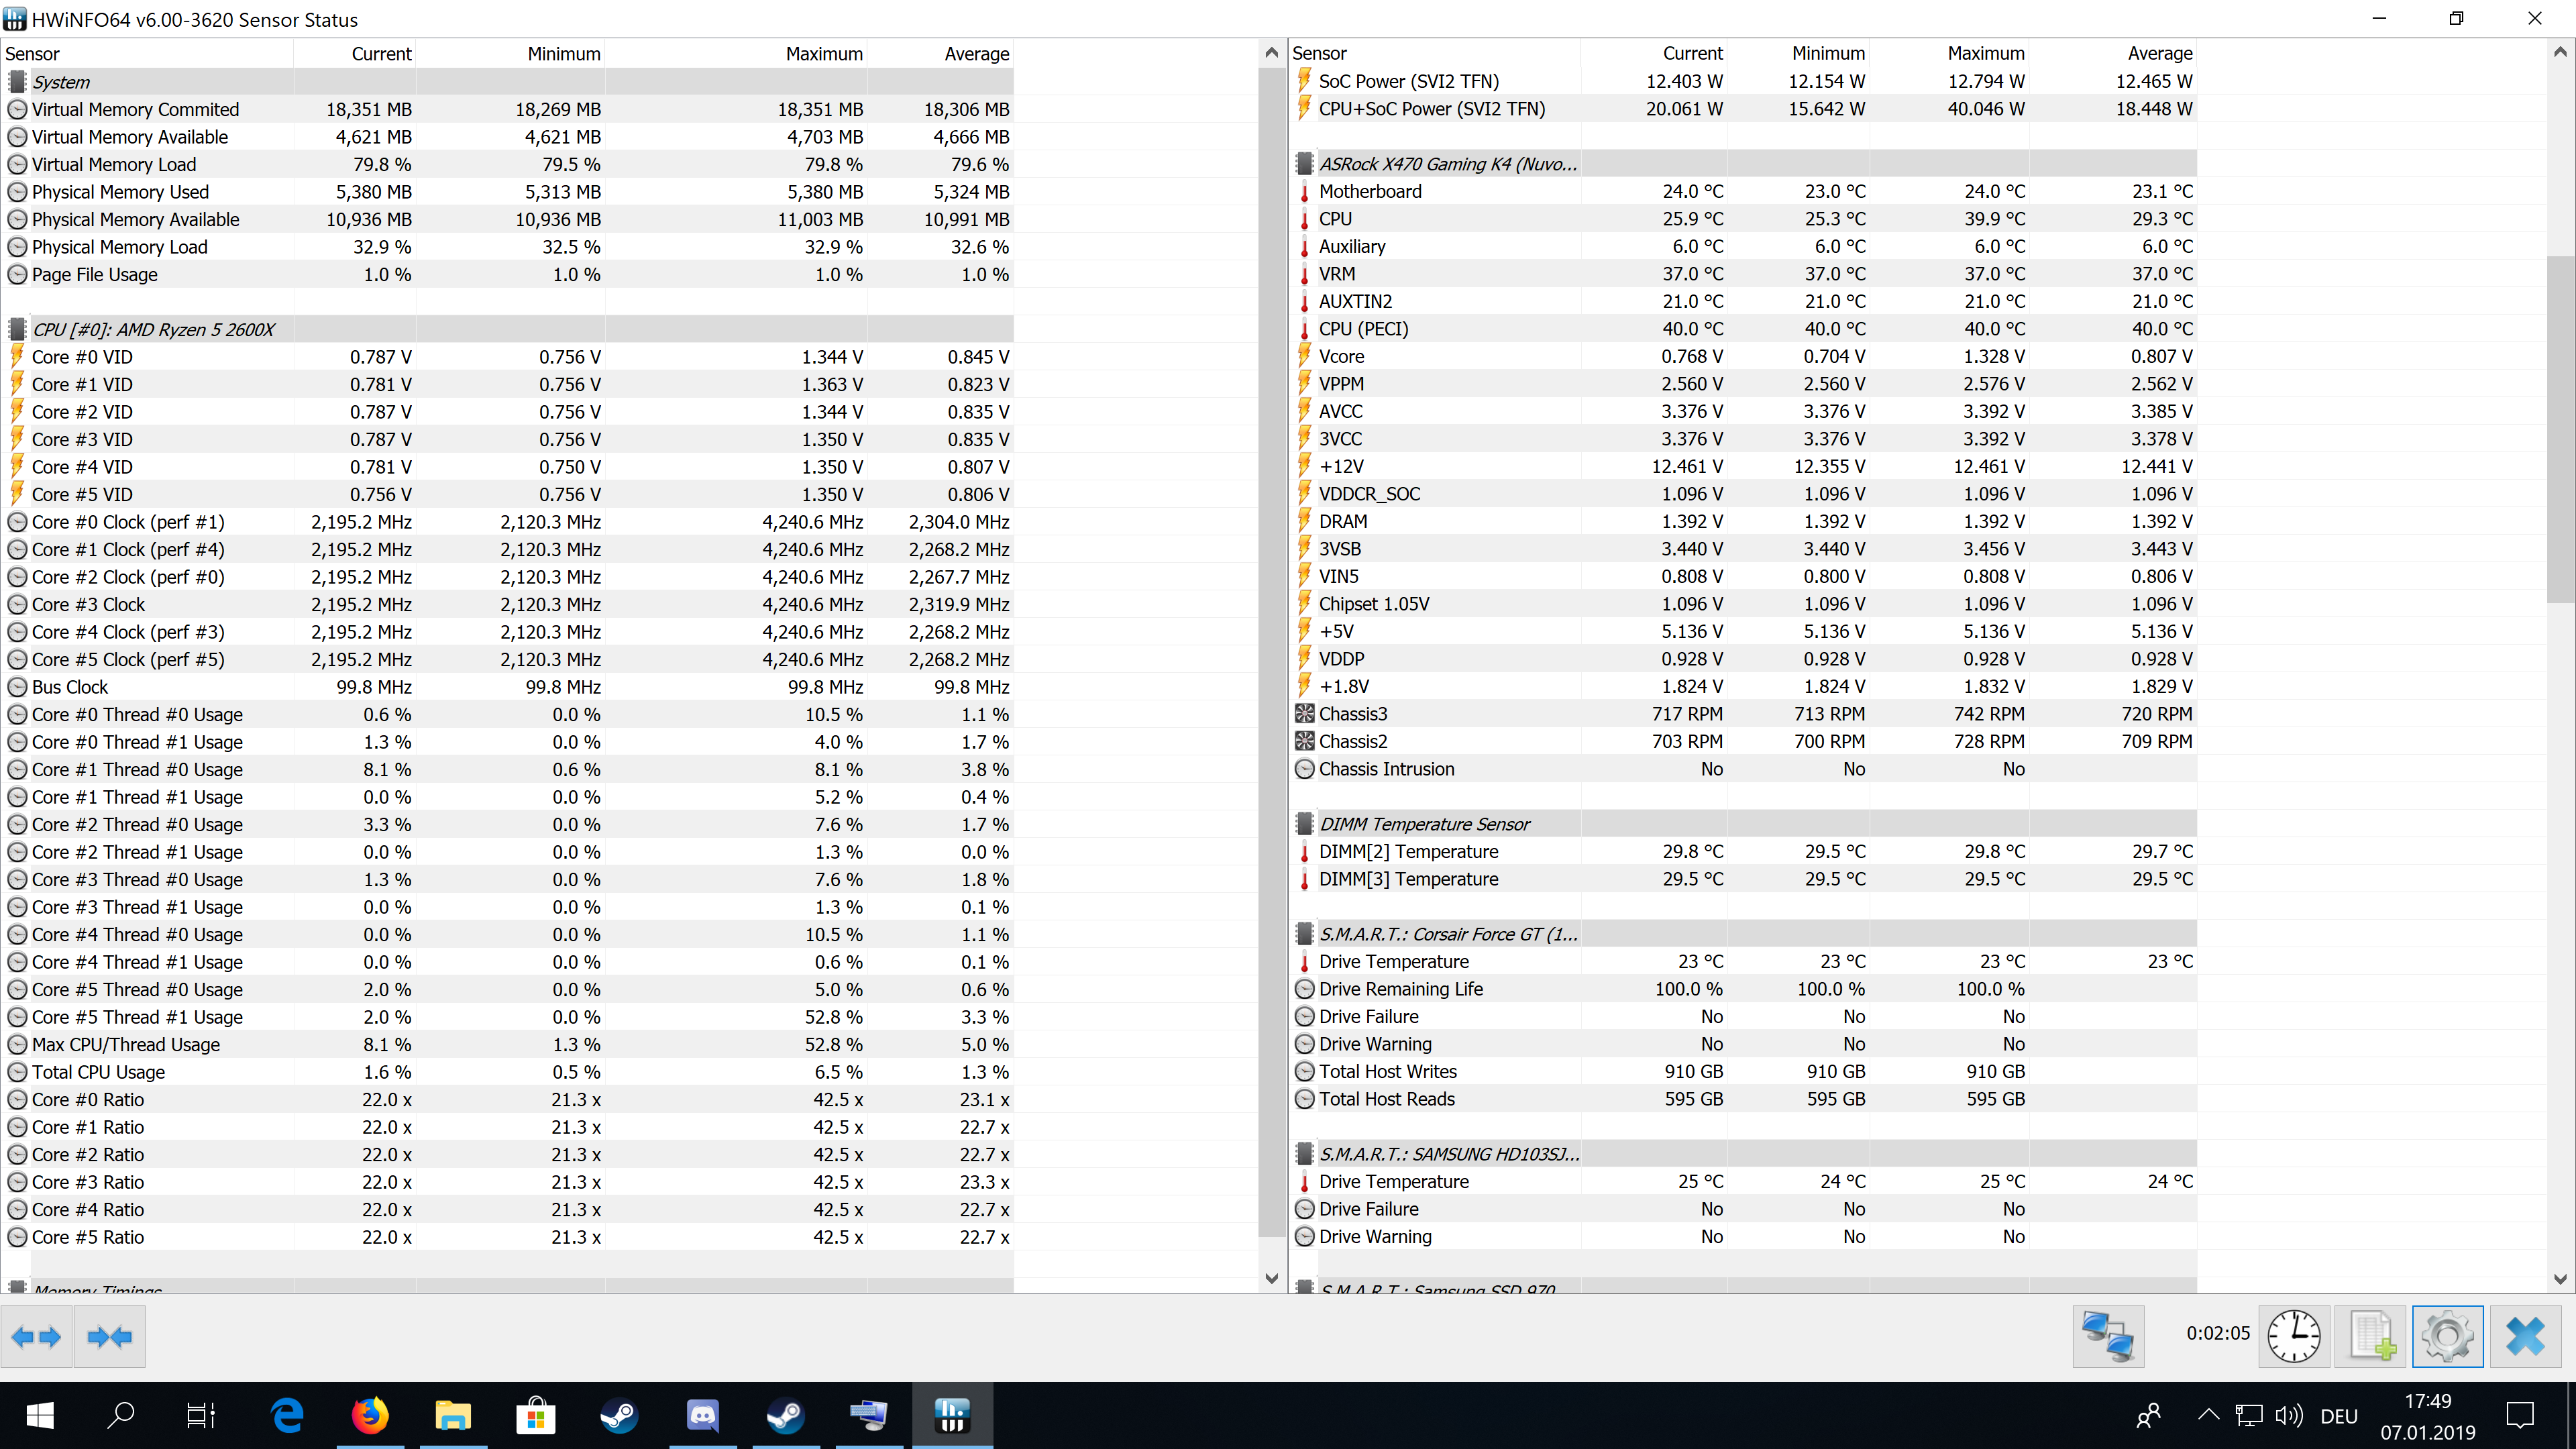
Task: Click the expand columns arrows icon
Action: tap(37, 1337)
